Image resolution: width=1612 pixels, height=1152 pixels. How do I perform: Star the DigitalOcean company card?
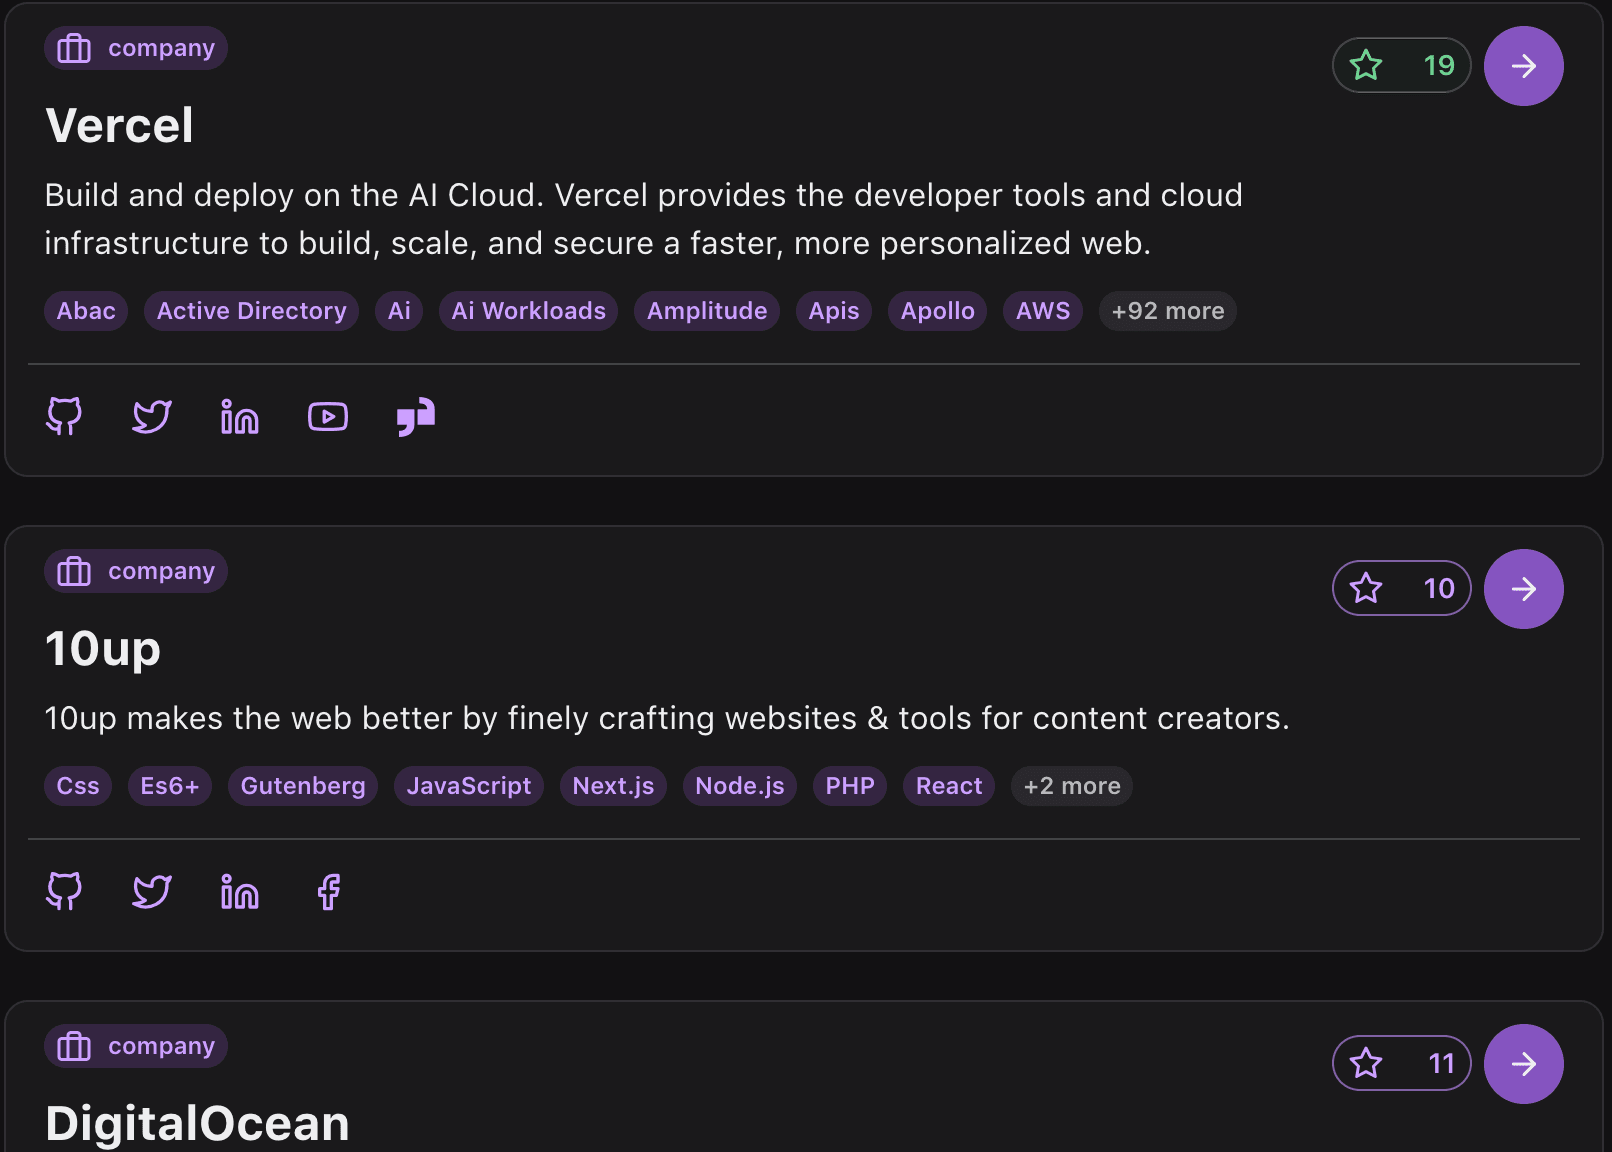click(x=1401, y=1064)
